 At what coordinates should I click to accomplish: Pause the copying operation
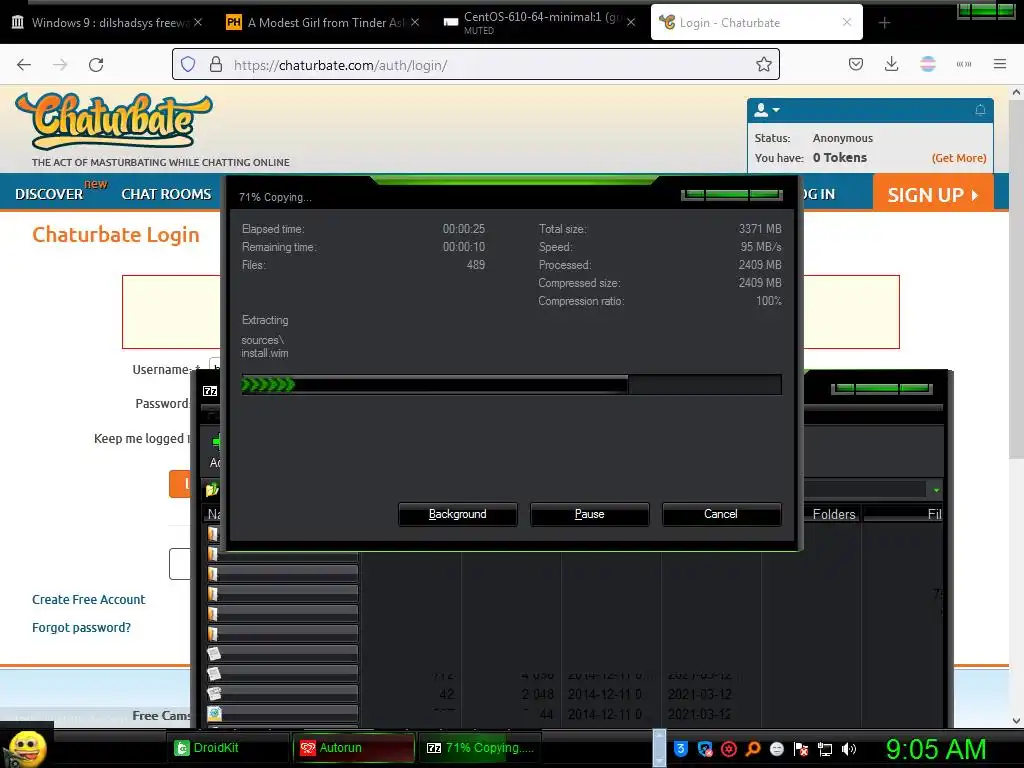(x=589, y=514)
